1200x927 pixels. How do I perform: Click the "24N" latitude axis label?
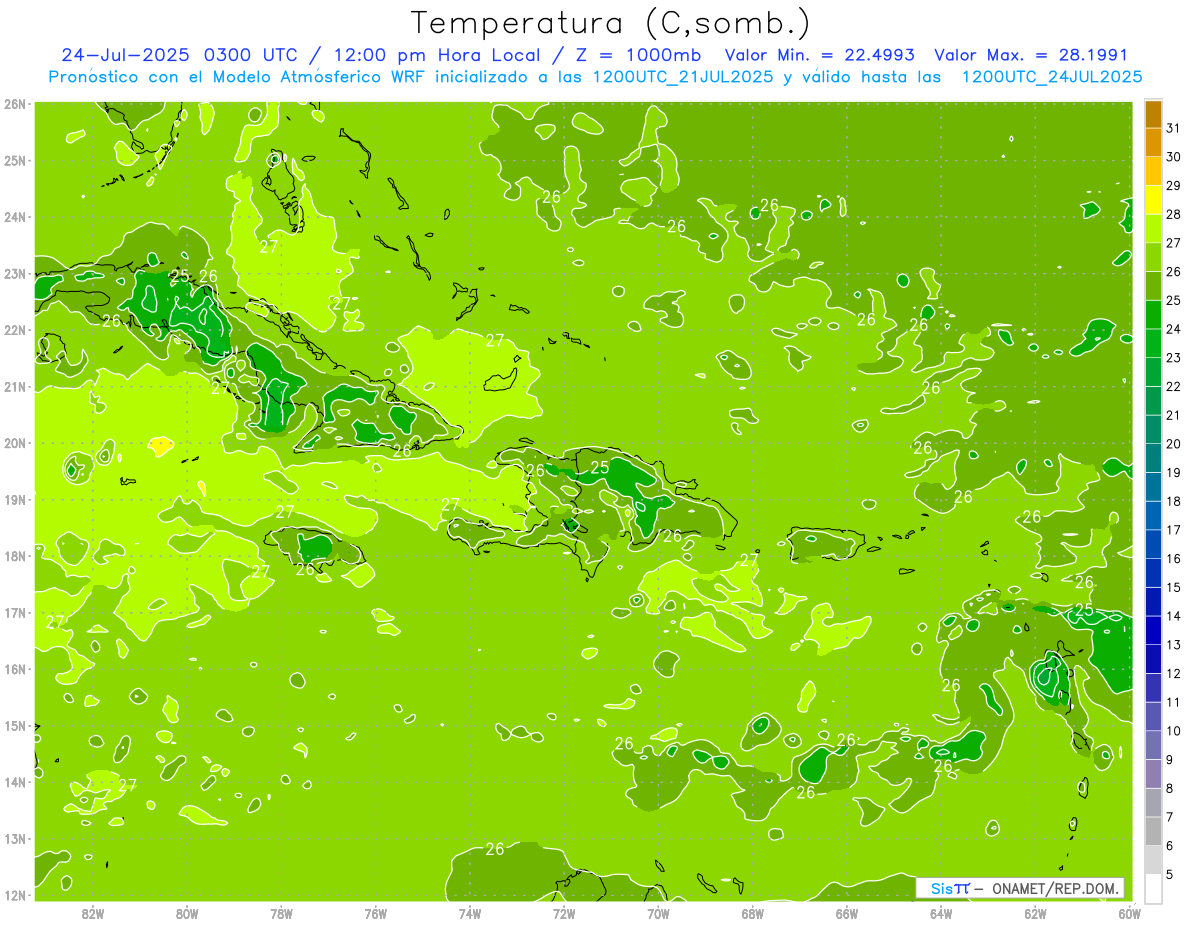(15, 217)
